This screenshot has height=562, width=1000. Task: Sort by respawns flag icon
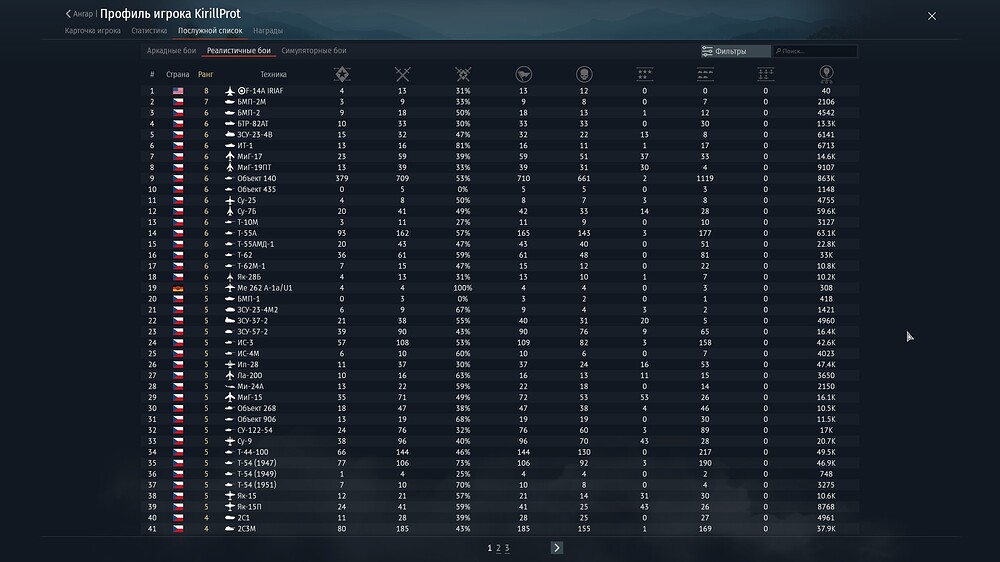tap(524, 75)
